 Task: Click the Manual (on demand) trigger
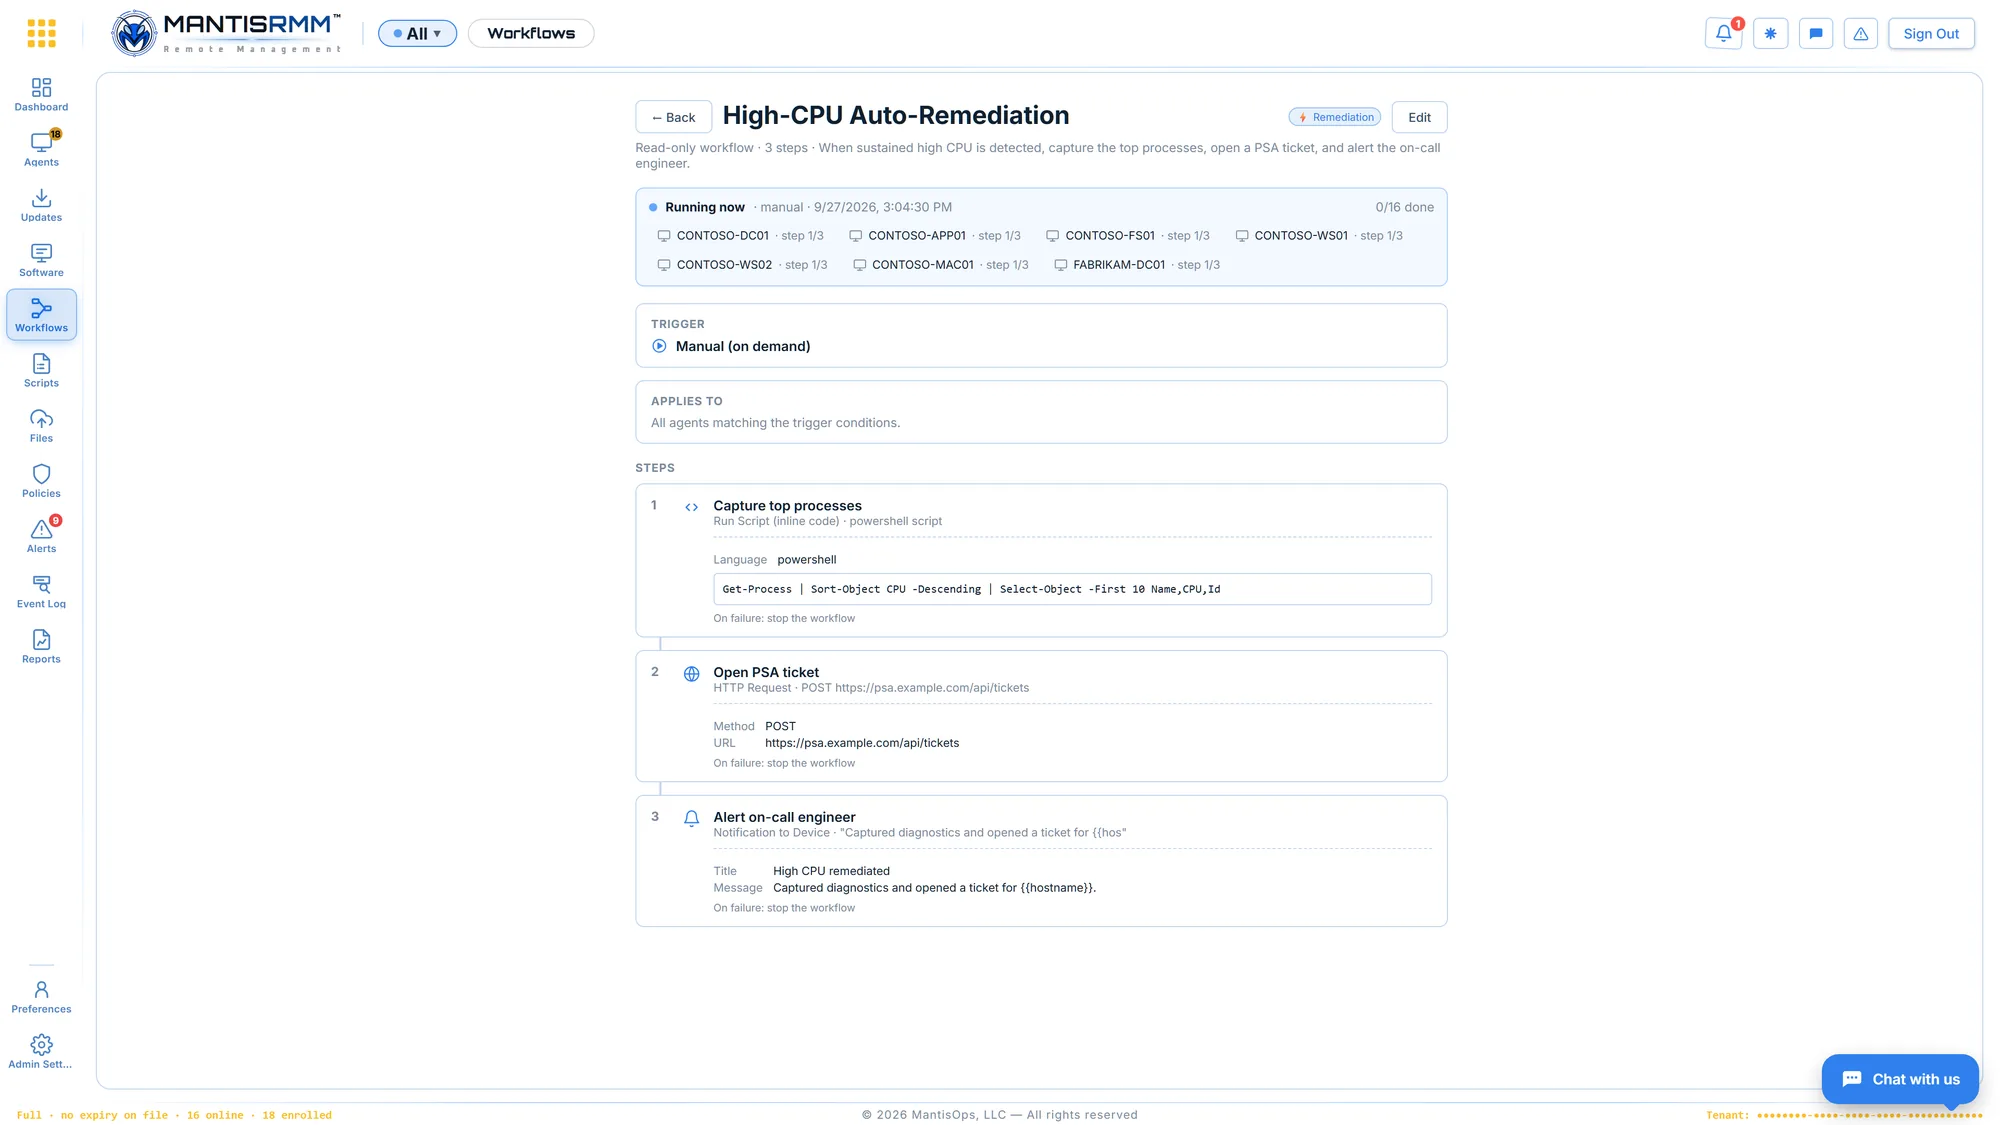pos(743,346)
